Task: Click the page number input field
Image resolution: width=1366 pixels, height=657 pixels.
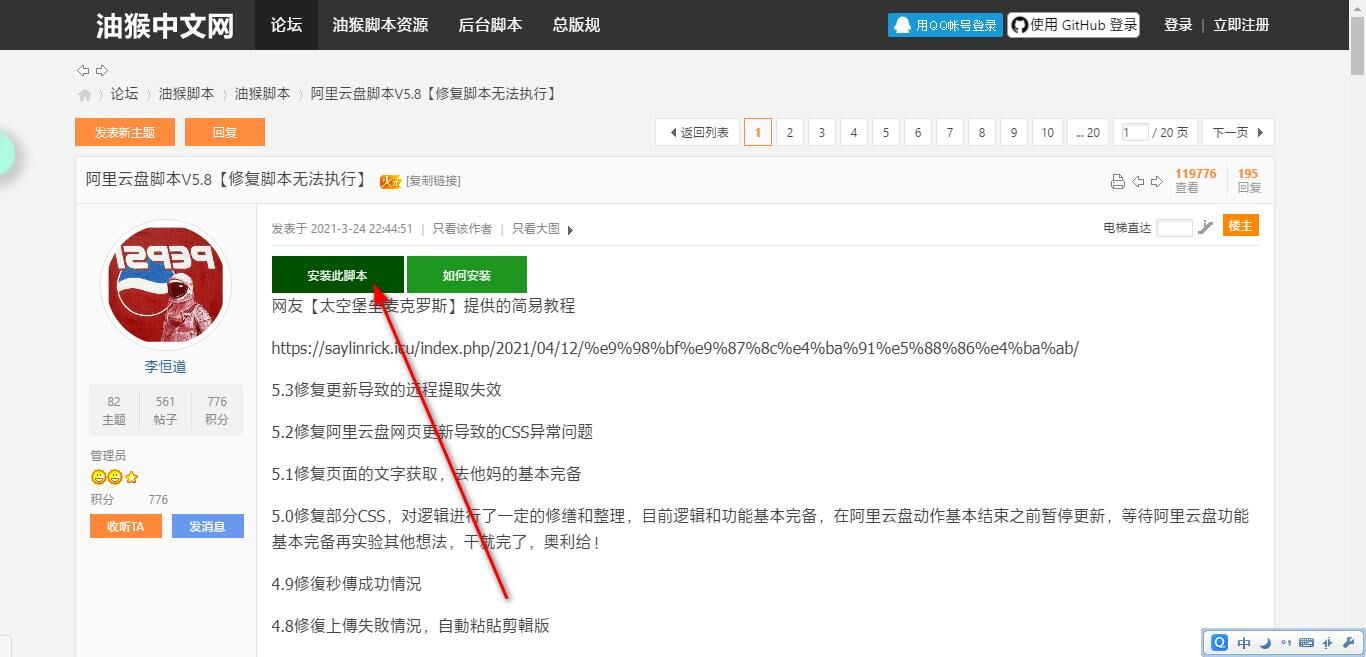Action: (1134, 132)
